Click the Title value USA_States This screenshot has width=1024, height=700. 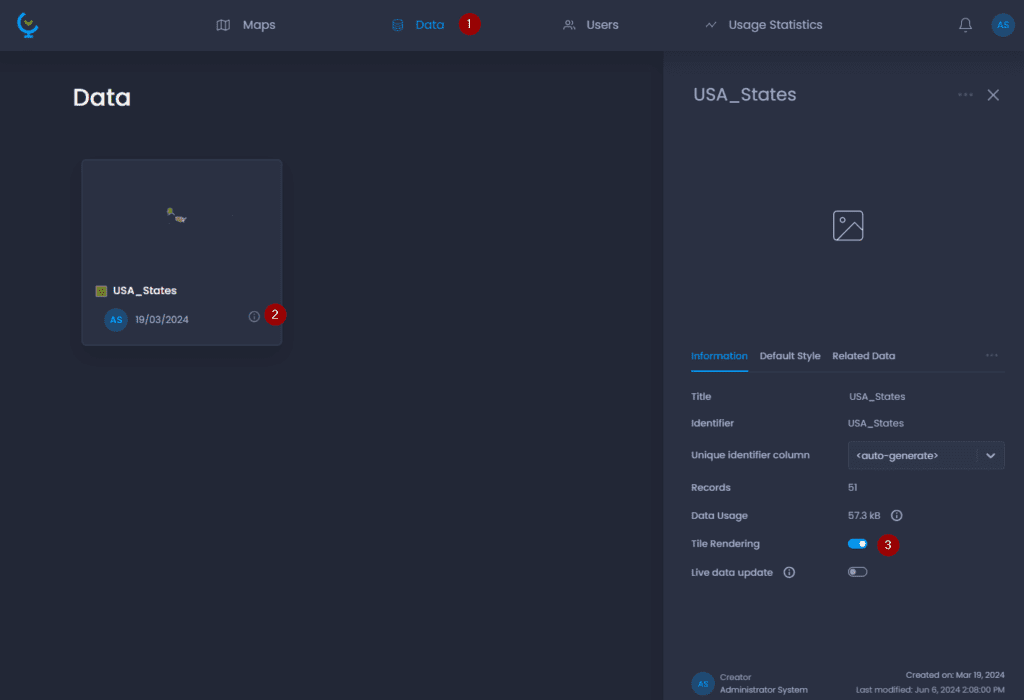click(x=877, y=396)
